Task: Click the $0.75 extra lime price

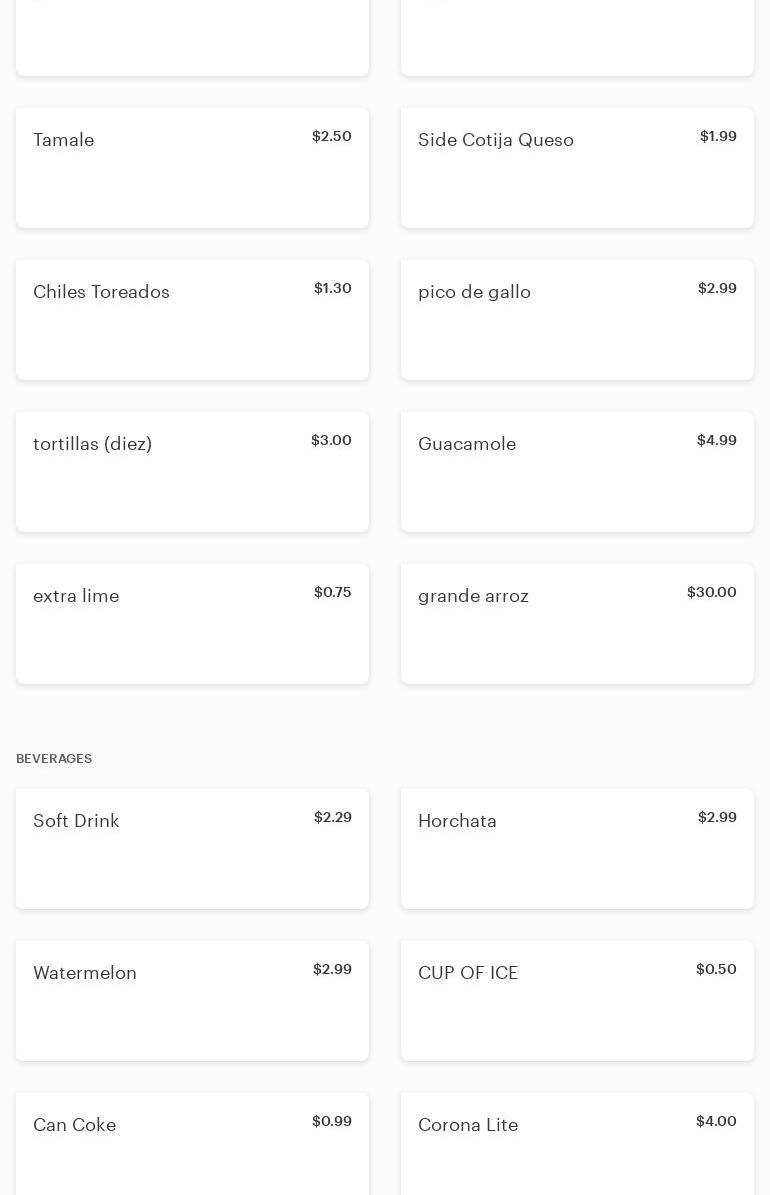Action: pos(332,592)
